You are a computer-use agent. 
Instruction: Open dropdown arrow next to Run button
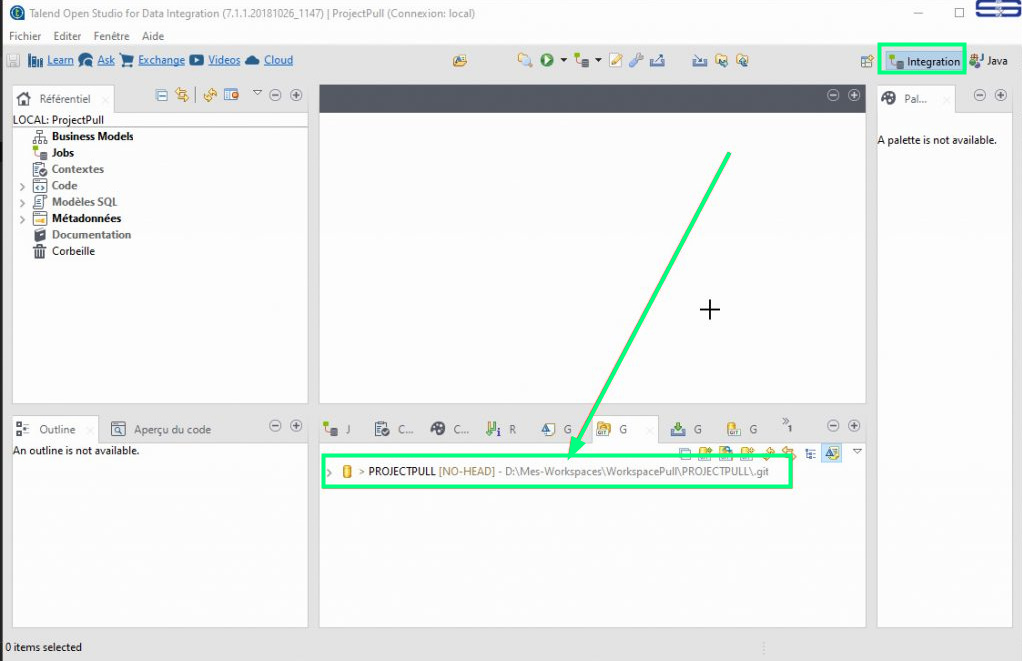(563, 61)
